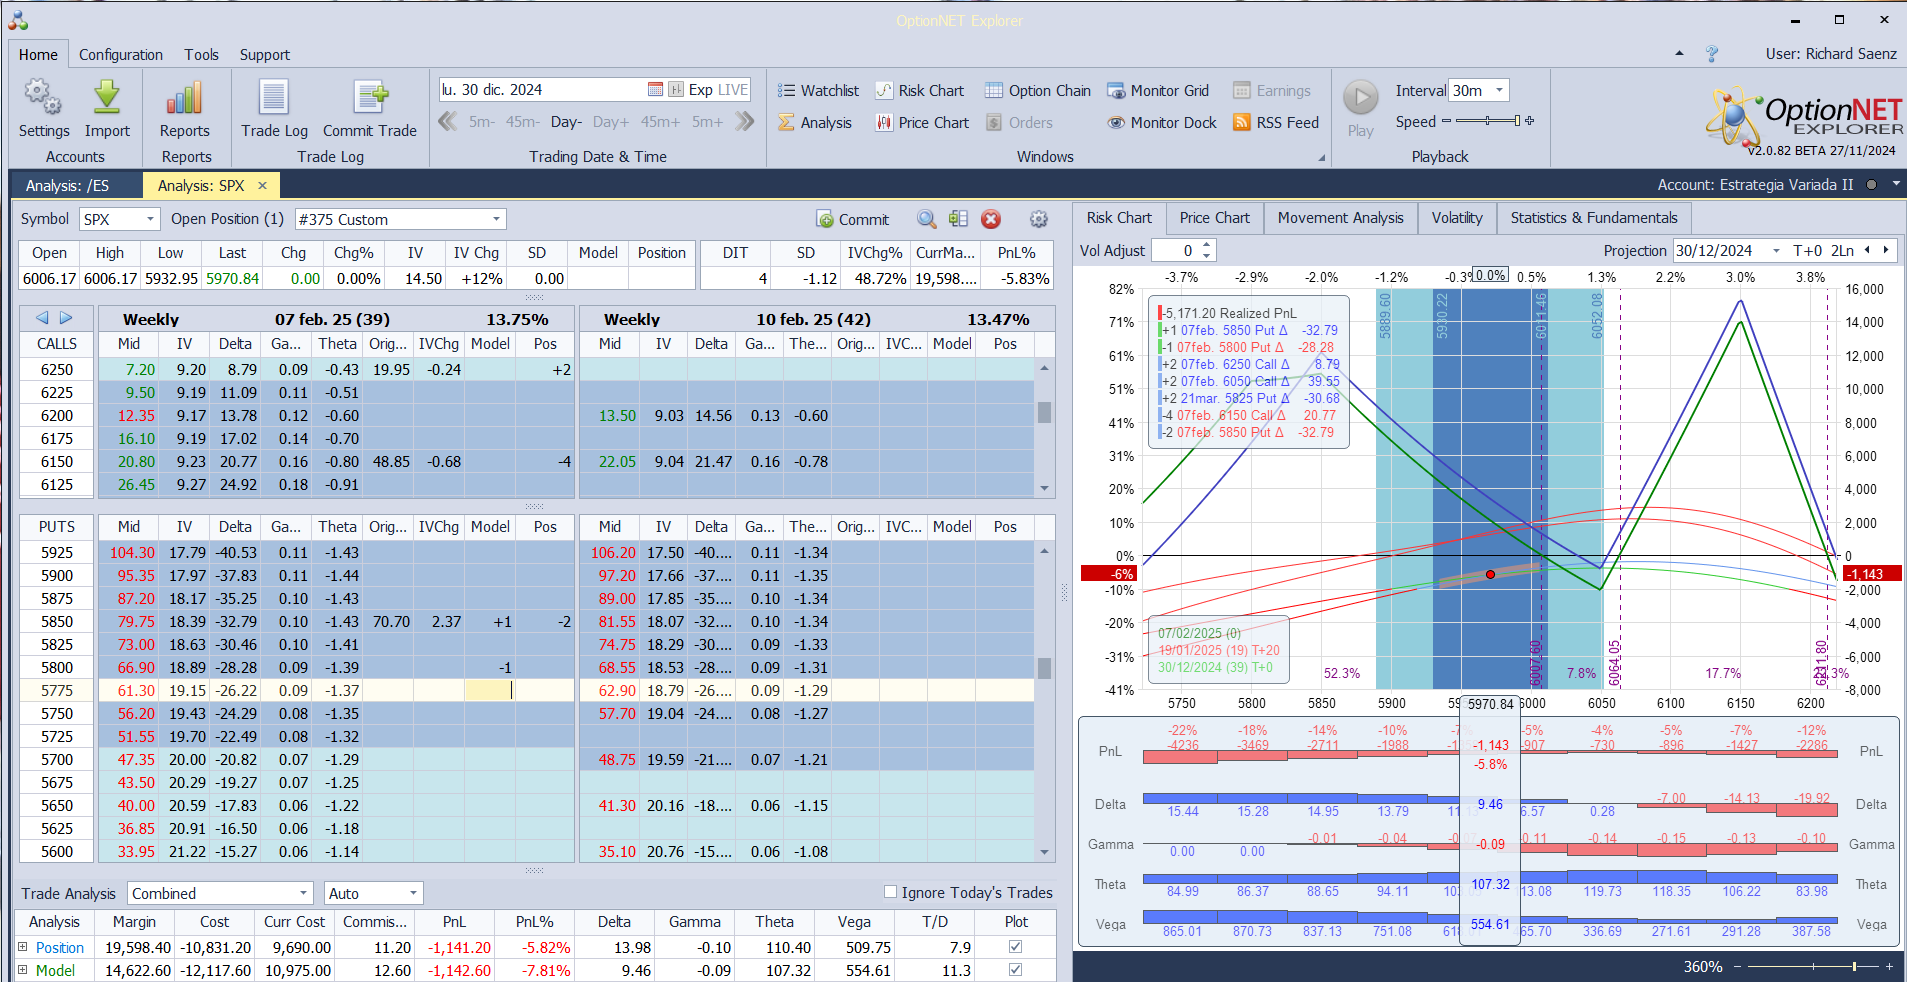Open Risk Chart from the Windows group
Image resolution: width=1907 pixels, height=982 pixels.
tap(920, 91)
